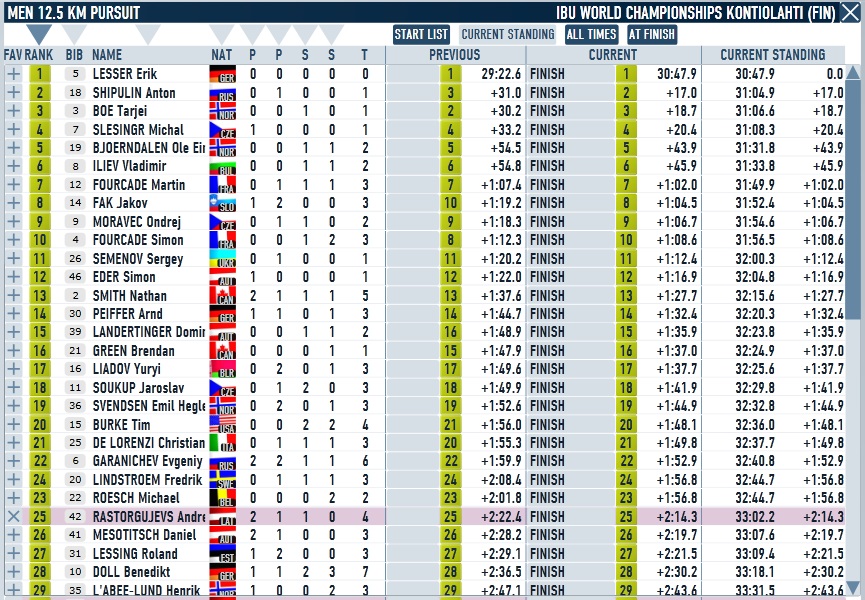The image size is (865, 600).
Task: Favorite FOURCADE Martin with plus icon
Action: pos(14,185)
